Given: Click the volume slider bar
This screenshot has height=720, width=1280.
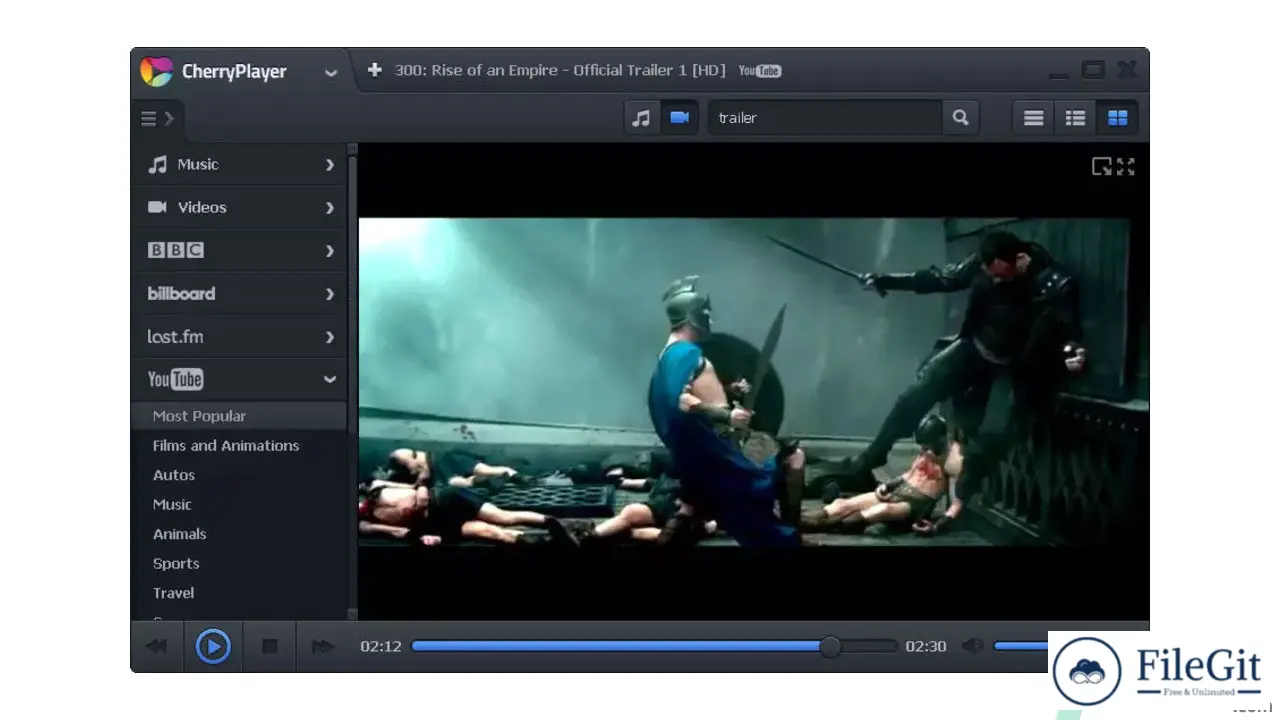Looking at the screenshot, I should coord(1021,646).
